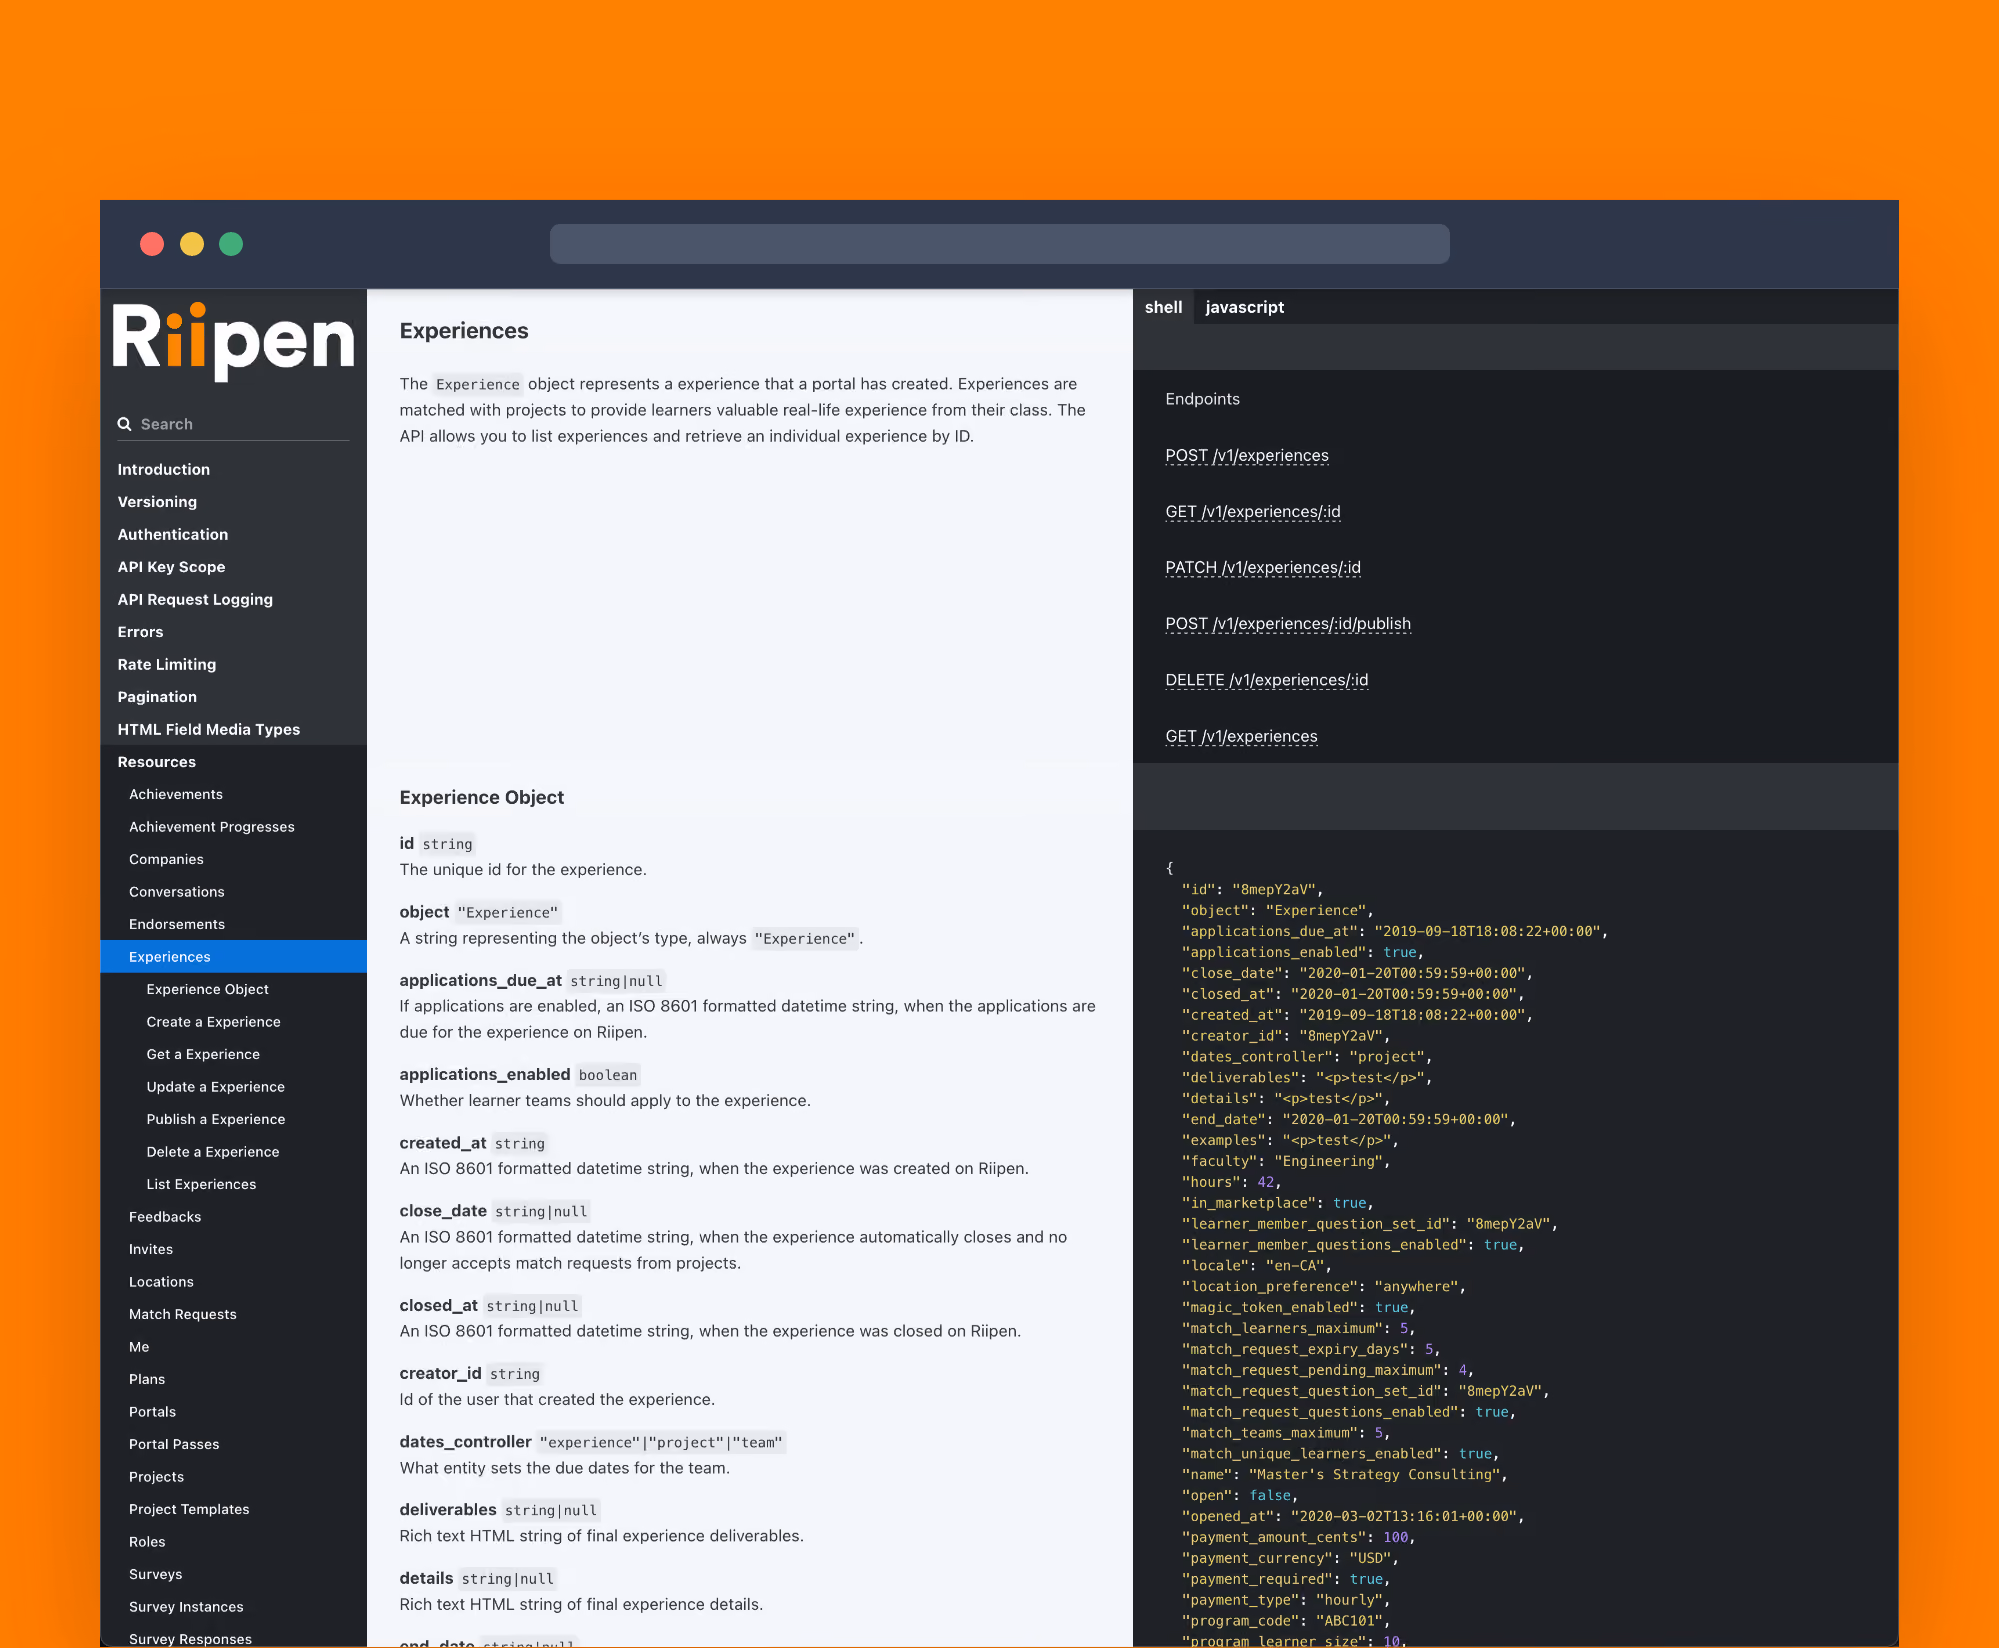The width and height of the screenshot is (1999, 1648).
Task: Click the "program_code": "ABC101" JSON line
Action: click(1285, 1620)
